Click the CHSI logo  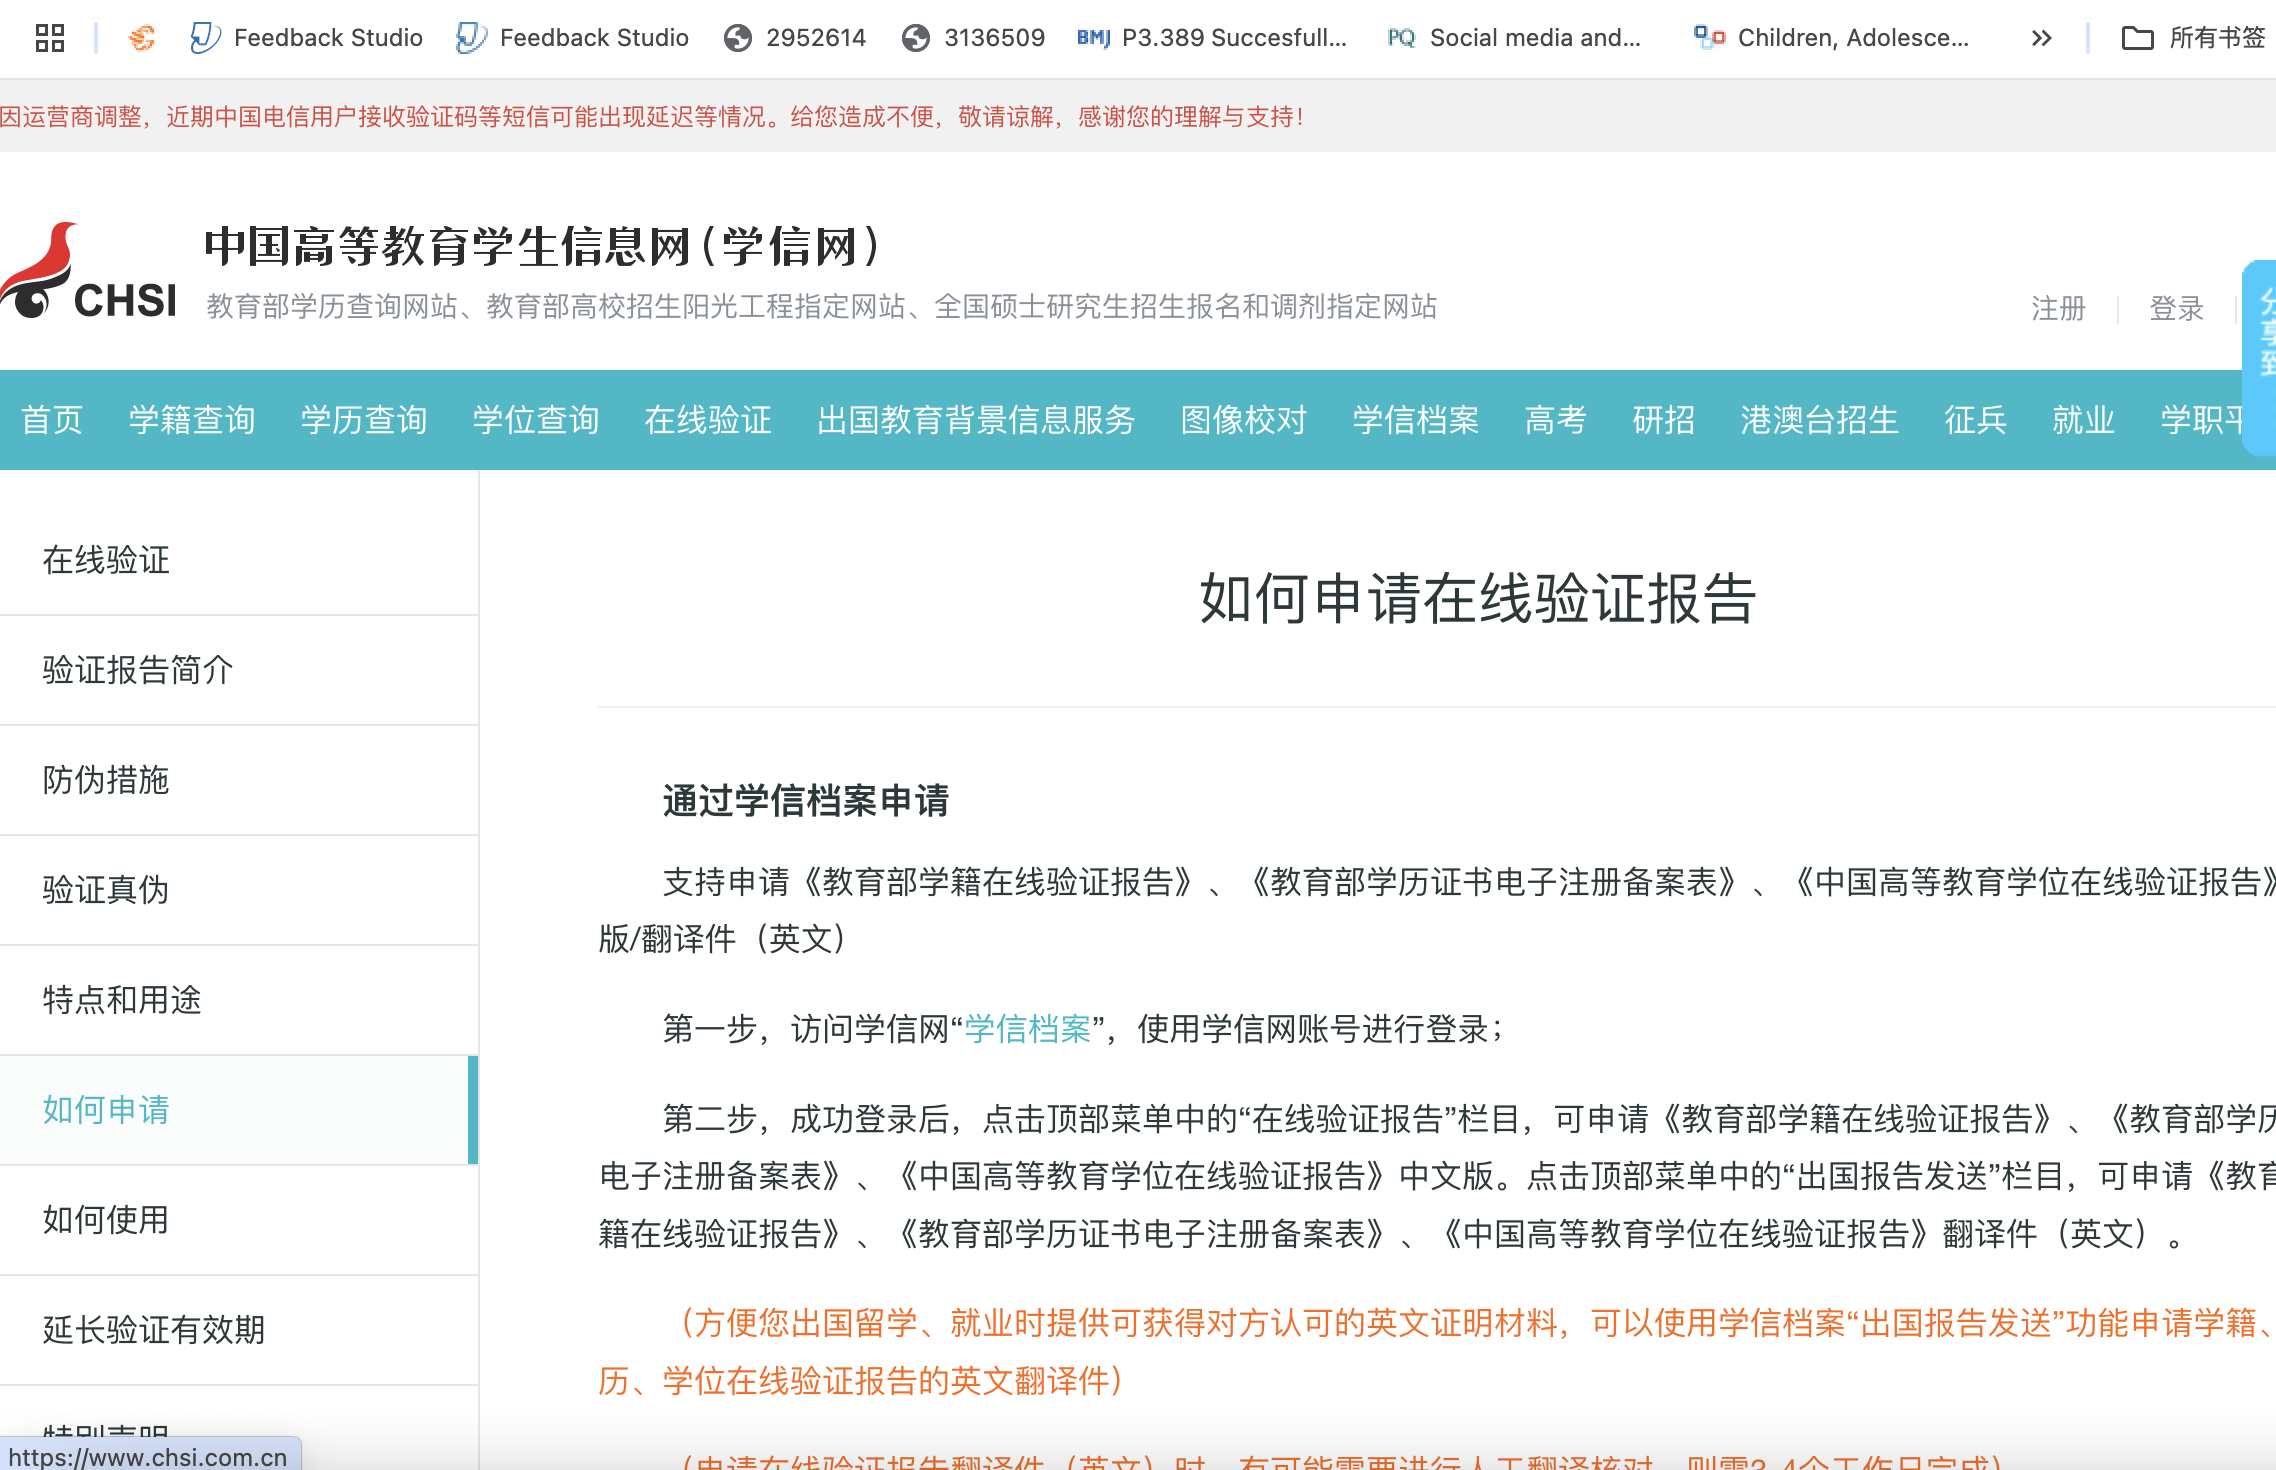click(x=90, y=272)
